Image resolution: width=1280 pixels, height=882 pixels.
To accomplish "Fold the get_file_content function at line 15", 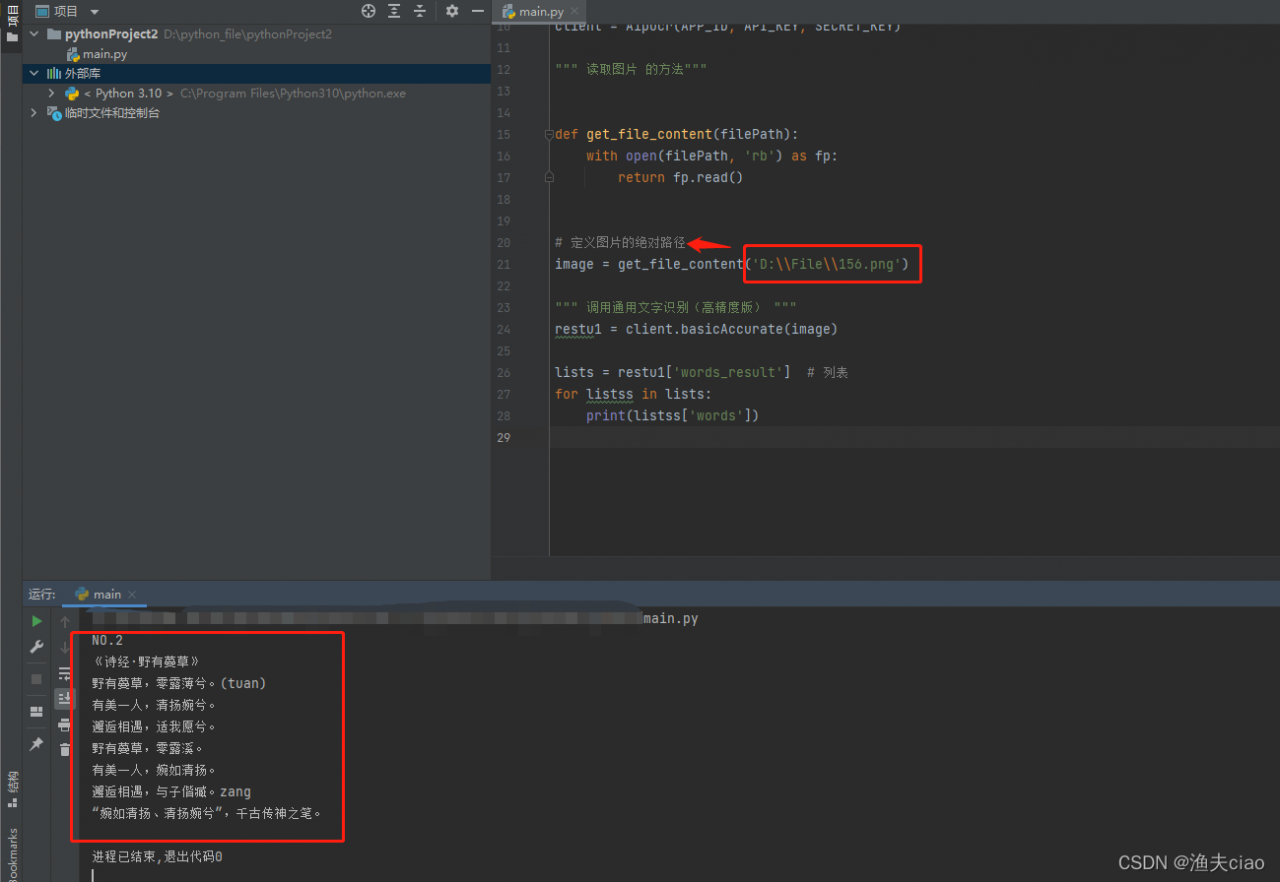I will (x=548, y=134).
